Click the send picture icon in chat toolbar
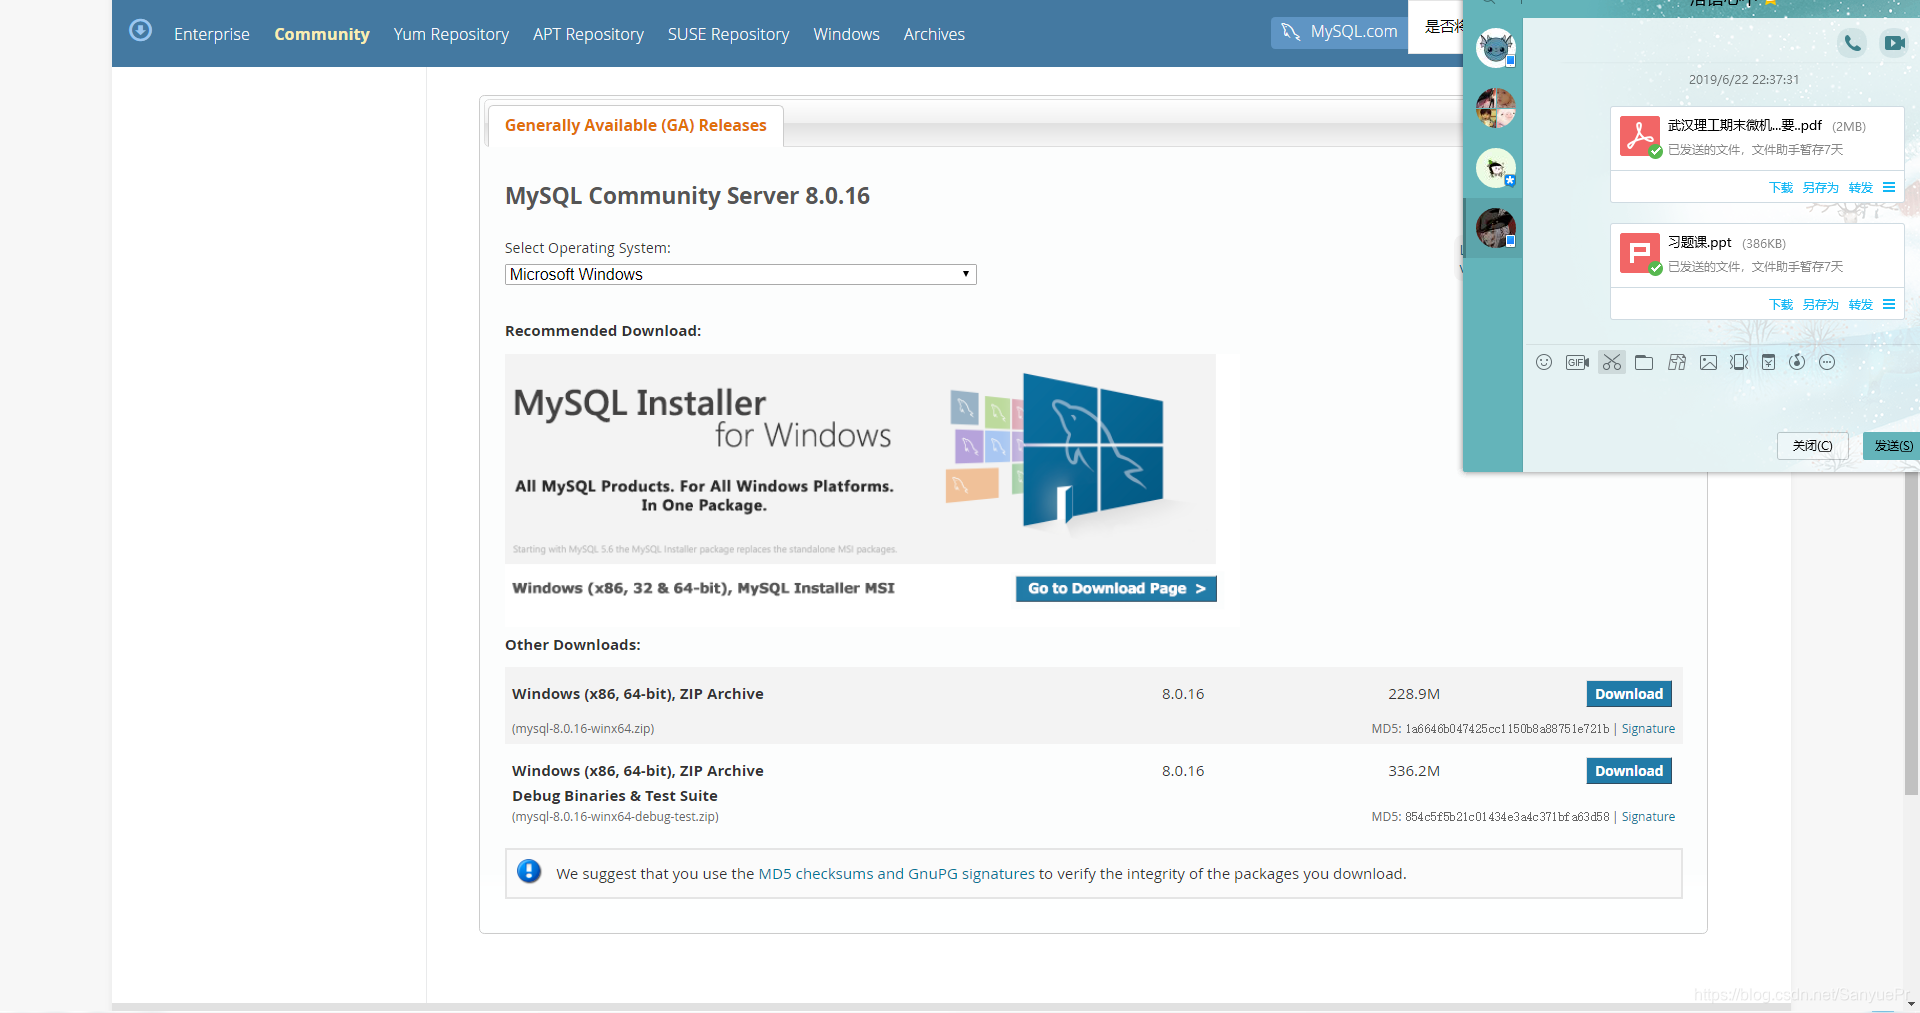The image size is (1920, 1013). coord(1708,362)
